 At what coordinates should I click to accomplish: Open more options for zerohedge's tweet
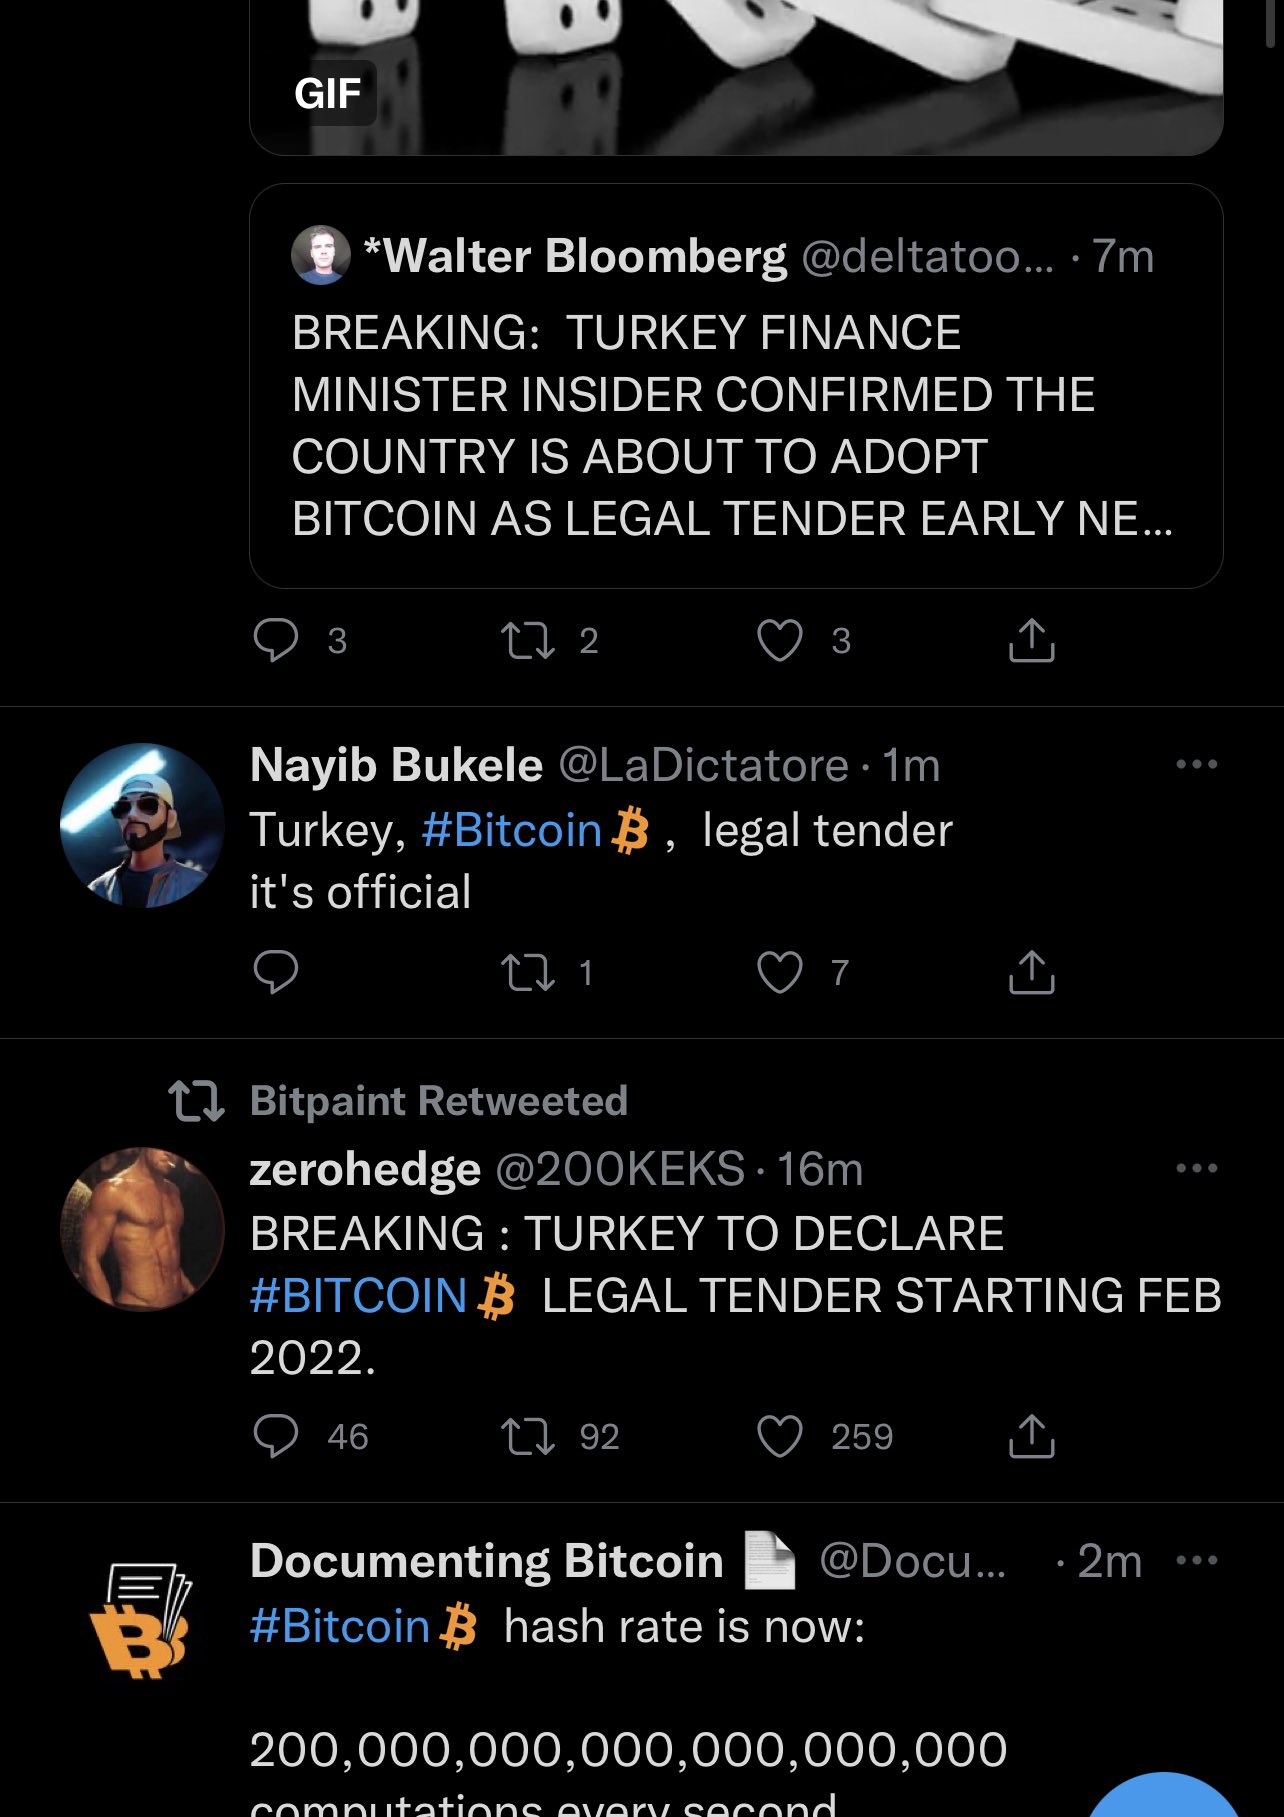click(x=1197, y=1168)
